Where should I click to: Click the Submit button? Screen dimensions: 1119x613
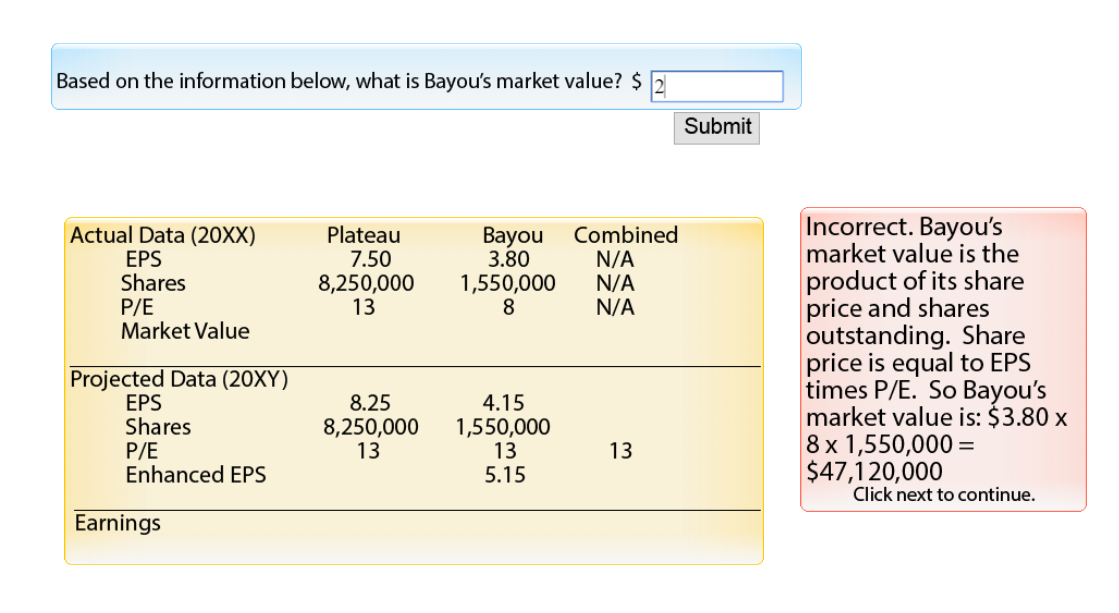tap(717, 128)
